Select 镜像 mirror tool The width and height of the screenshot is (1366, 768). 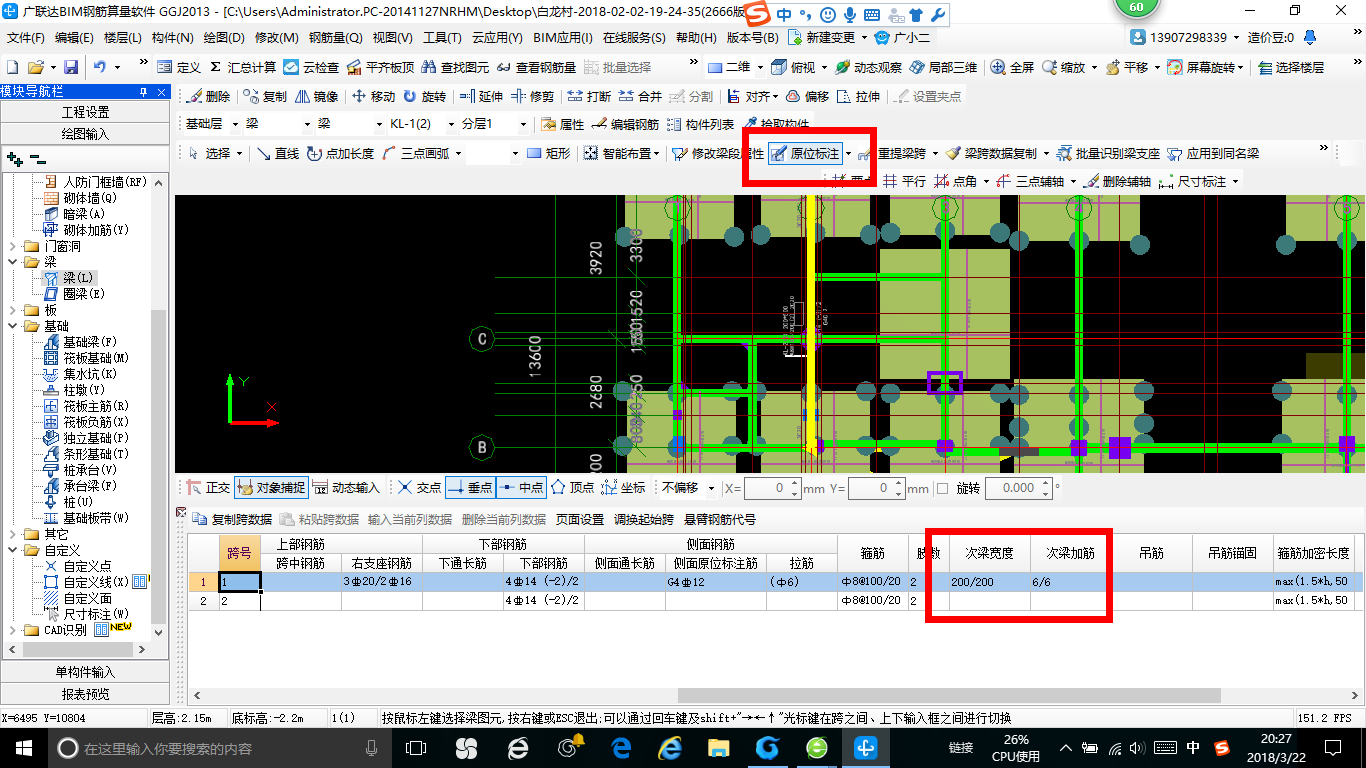pyautogui.click(x=316, y=97)
